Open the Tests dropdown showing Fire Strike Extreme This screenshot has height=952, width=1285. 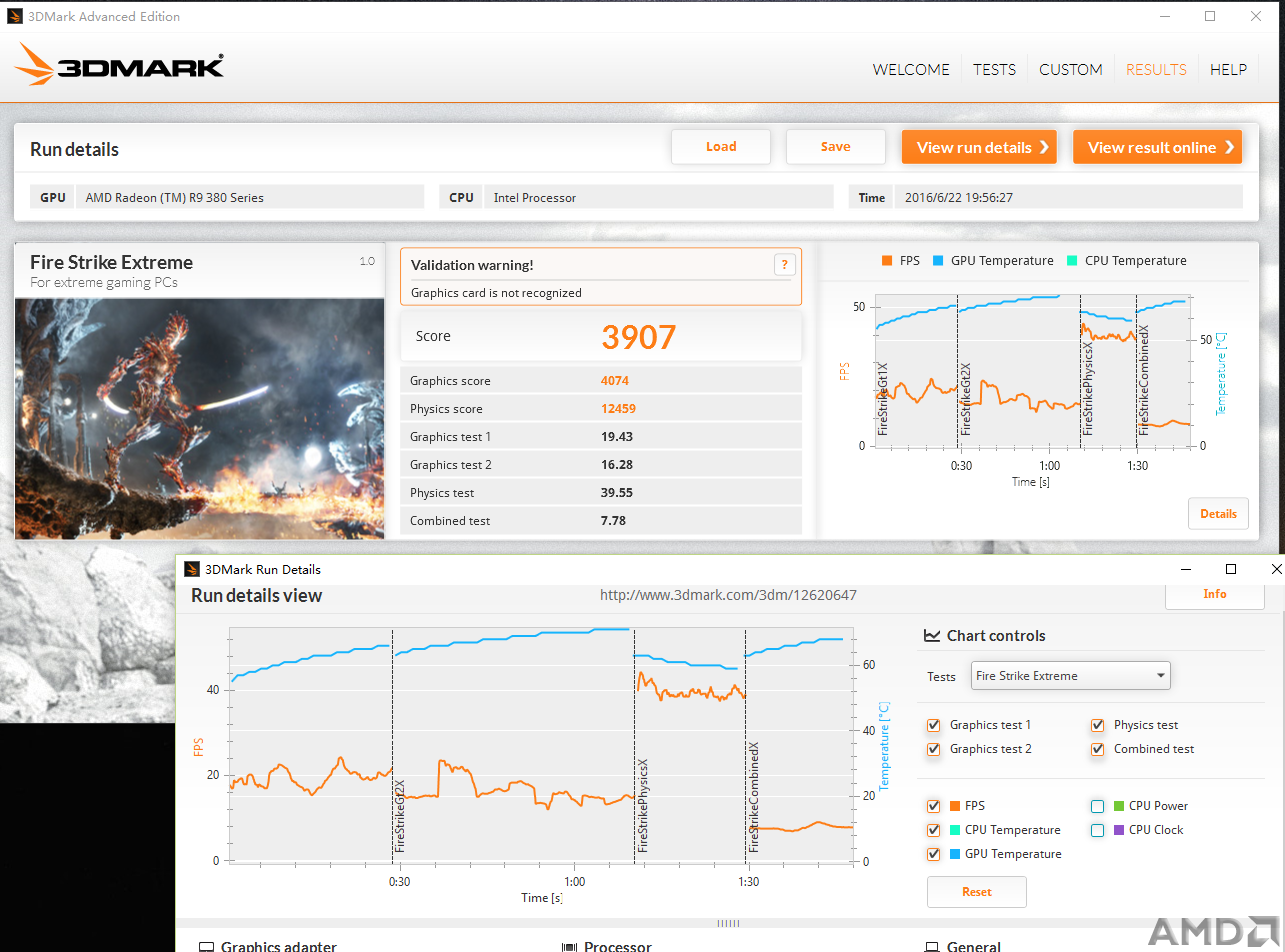pyautogui.click(x=1070, y=676)
